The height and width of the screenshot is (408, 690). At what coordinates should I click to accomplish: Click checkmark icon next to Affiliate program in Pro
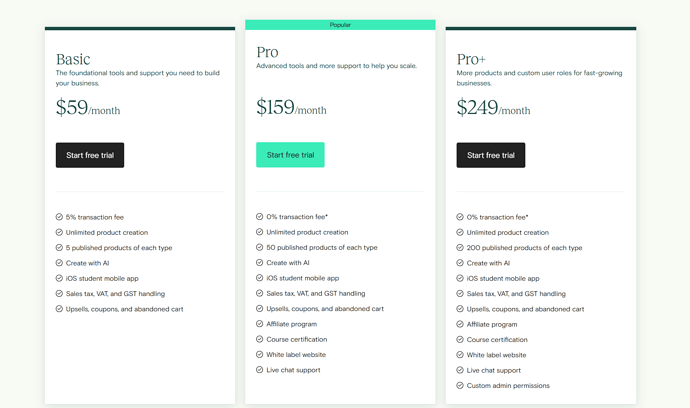pyautogui.click(x=260, y=324)
